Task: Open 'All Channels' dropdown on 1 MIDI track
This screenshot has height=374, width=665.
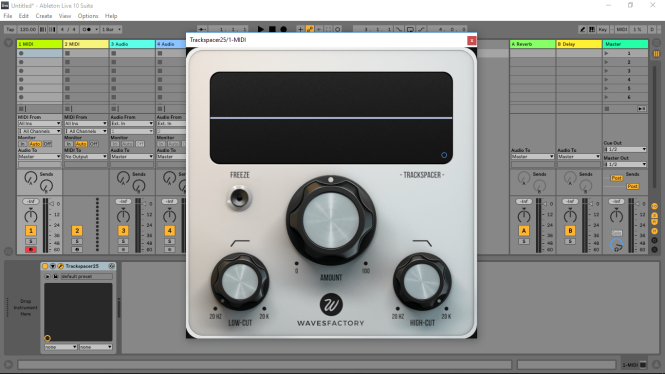Action: click(39, 131)
